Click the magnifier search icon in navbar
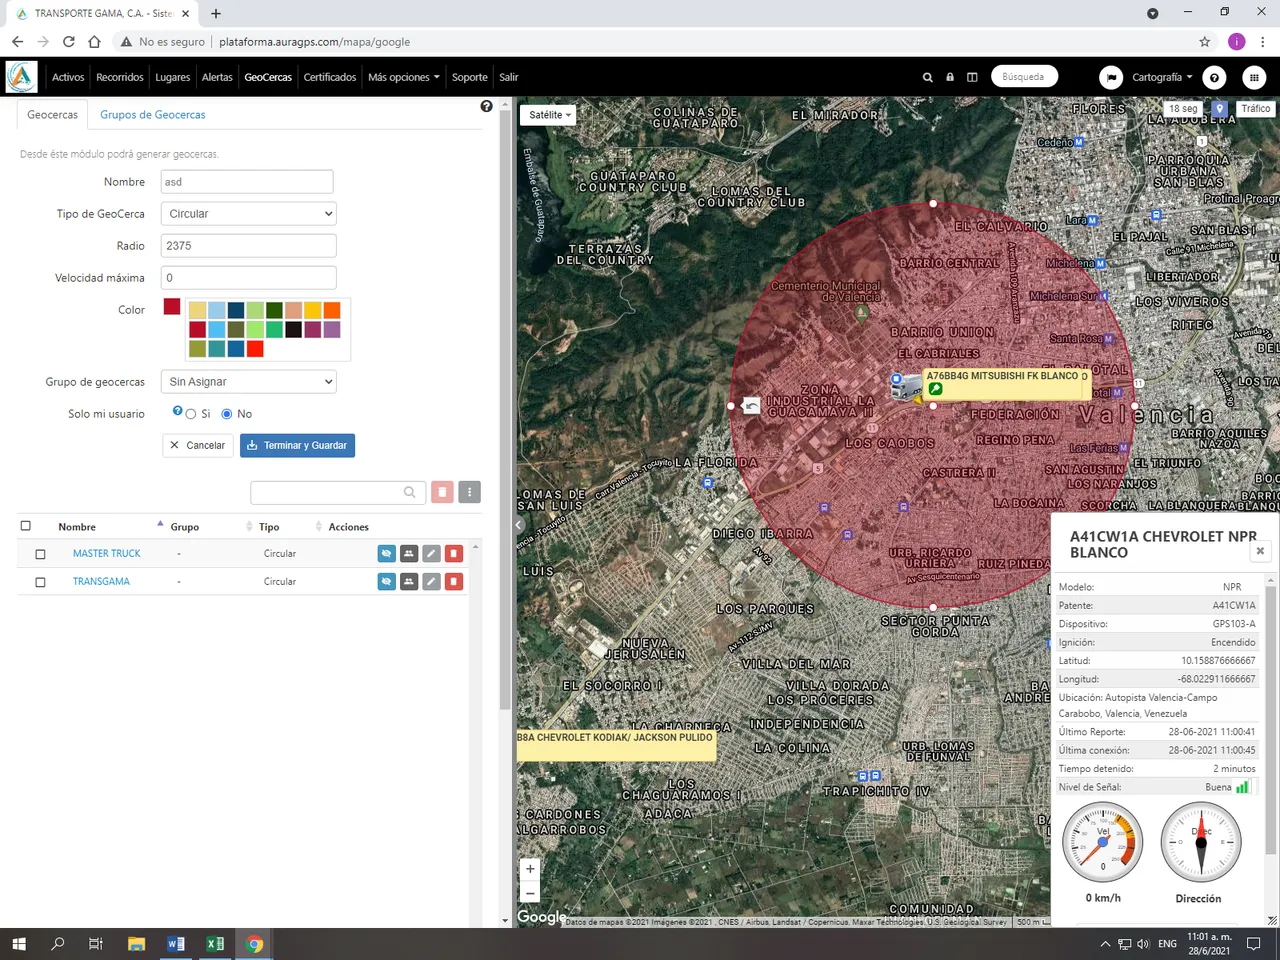This screenshot has width=1280, height=960. (x=927, y=77)
